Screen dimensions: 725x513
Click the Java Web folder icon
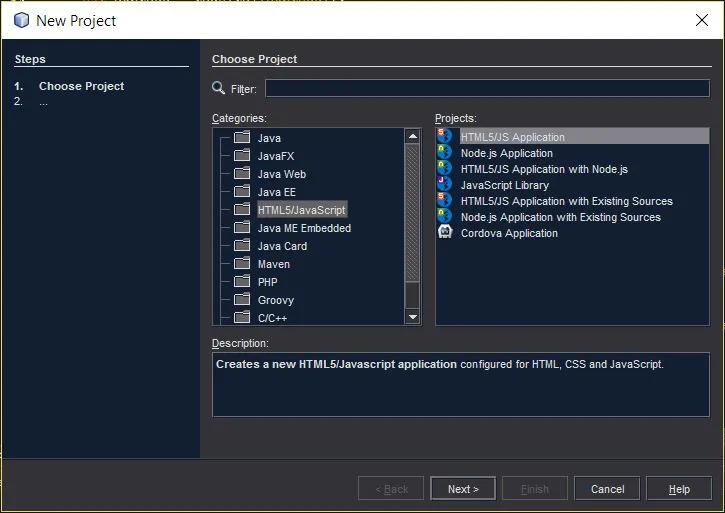tap(242, 173)
